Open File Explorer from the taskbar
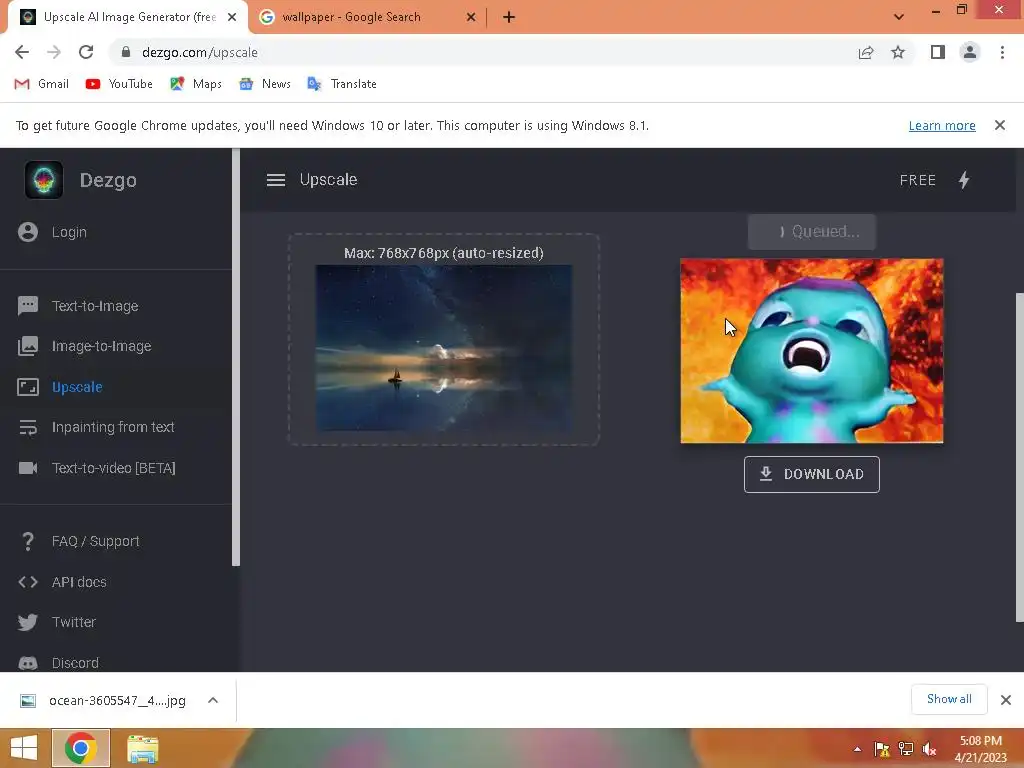 [142, 748]
